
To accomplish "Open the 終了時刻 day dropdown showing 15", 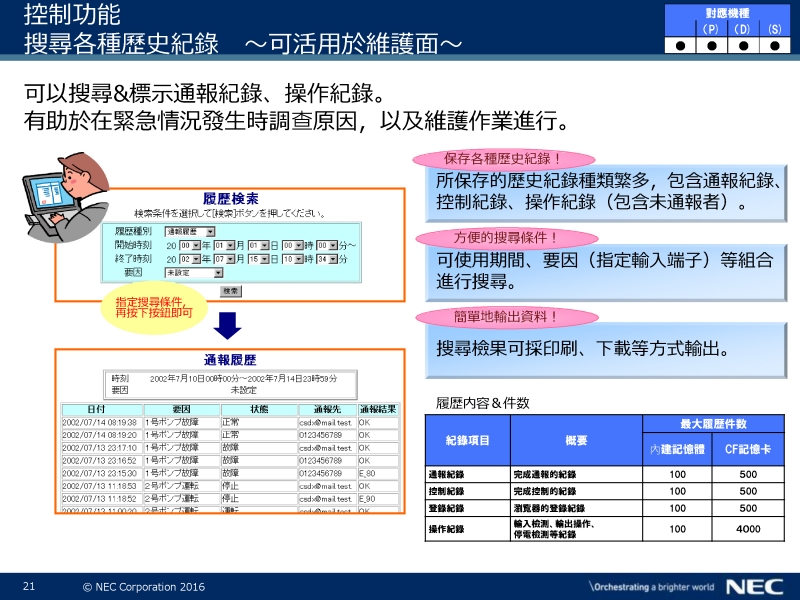I will (259, 259).
